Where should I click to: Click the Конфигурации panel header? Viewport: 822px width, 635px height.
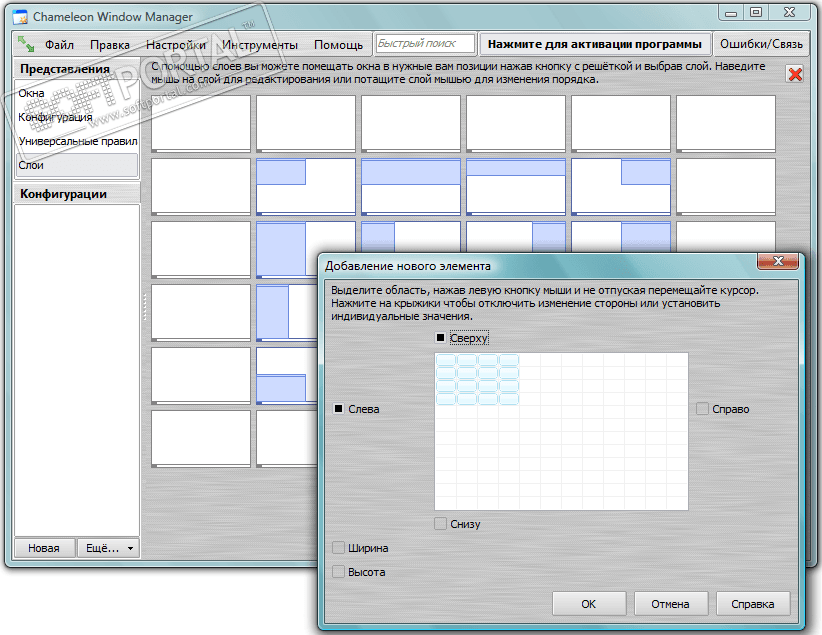point(77,194)
